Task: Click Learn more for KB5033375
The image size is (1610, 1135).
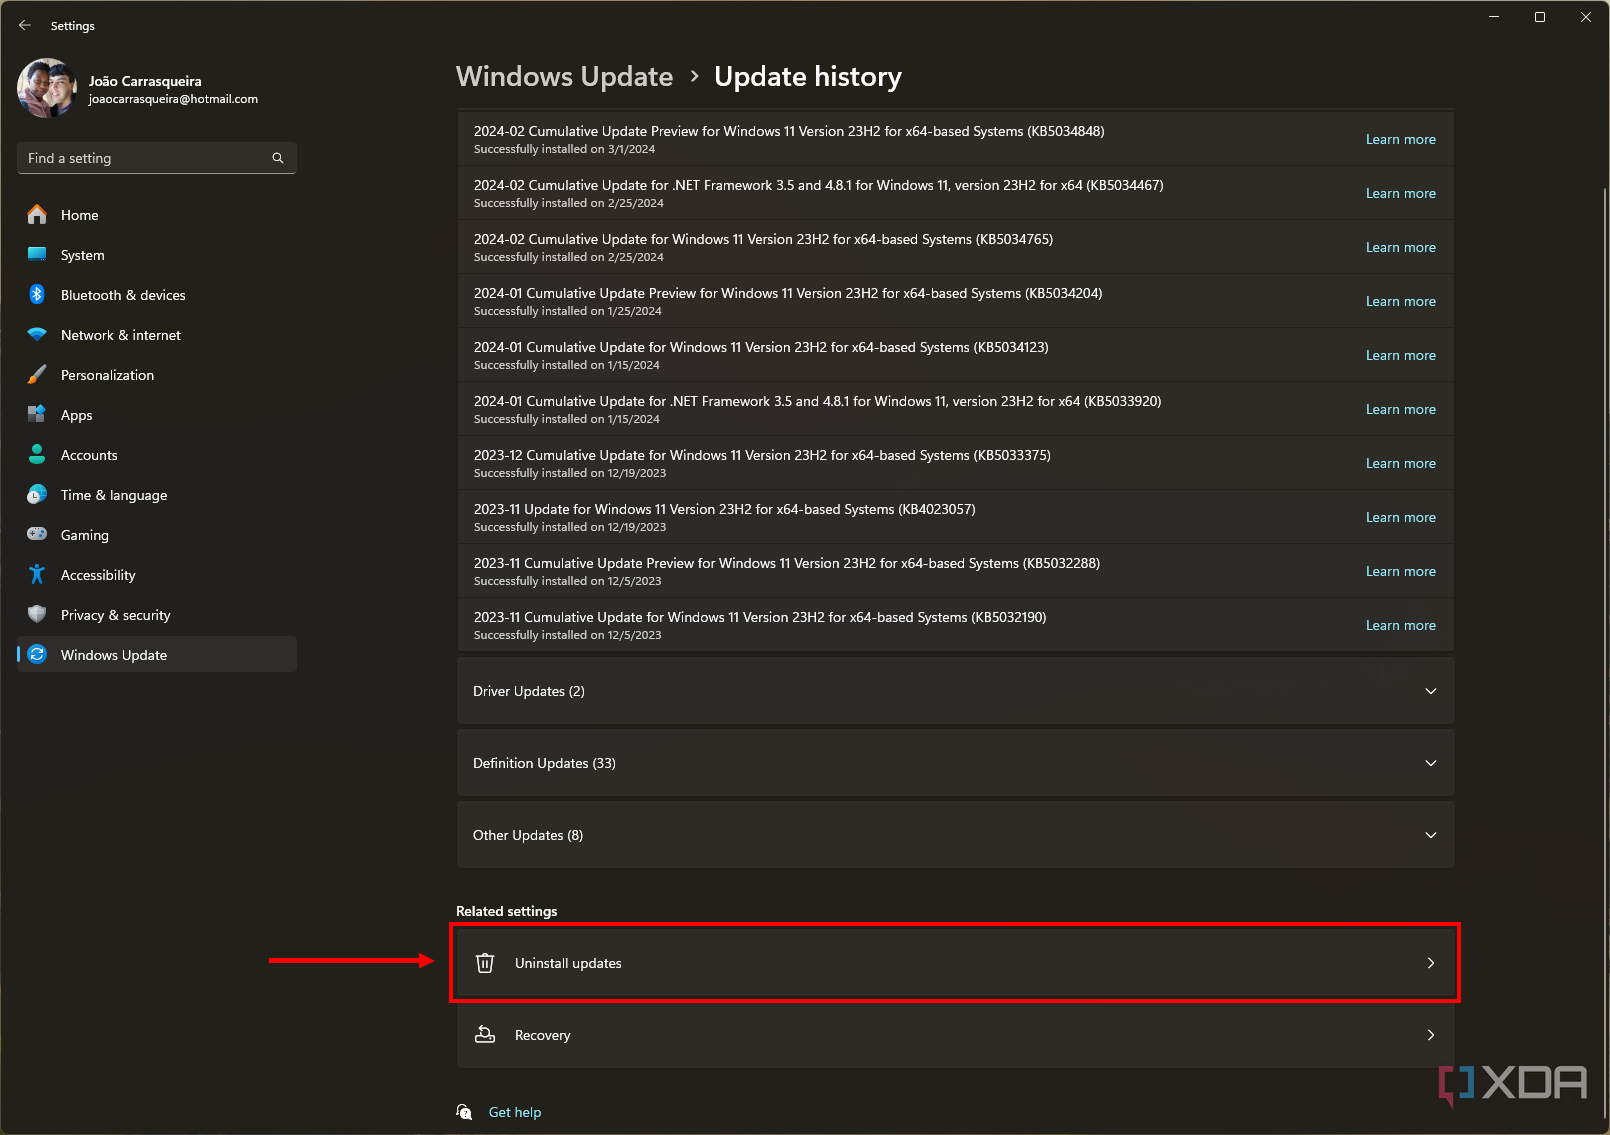Action: tap(1400, 463)
